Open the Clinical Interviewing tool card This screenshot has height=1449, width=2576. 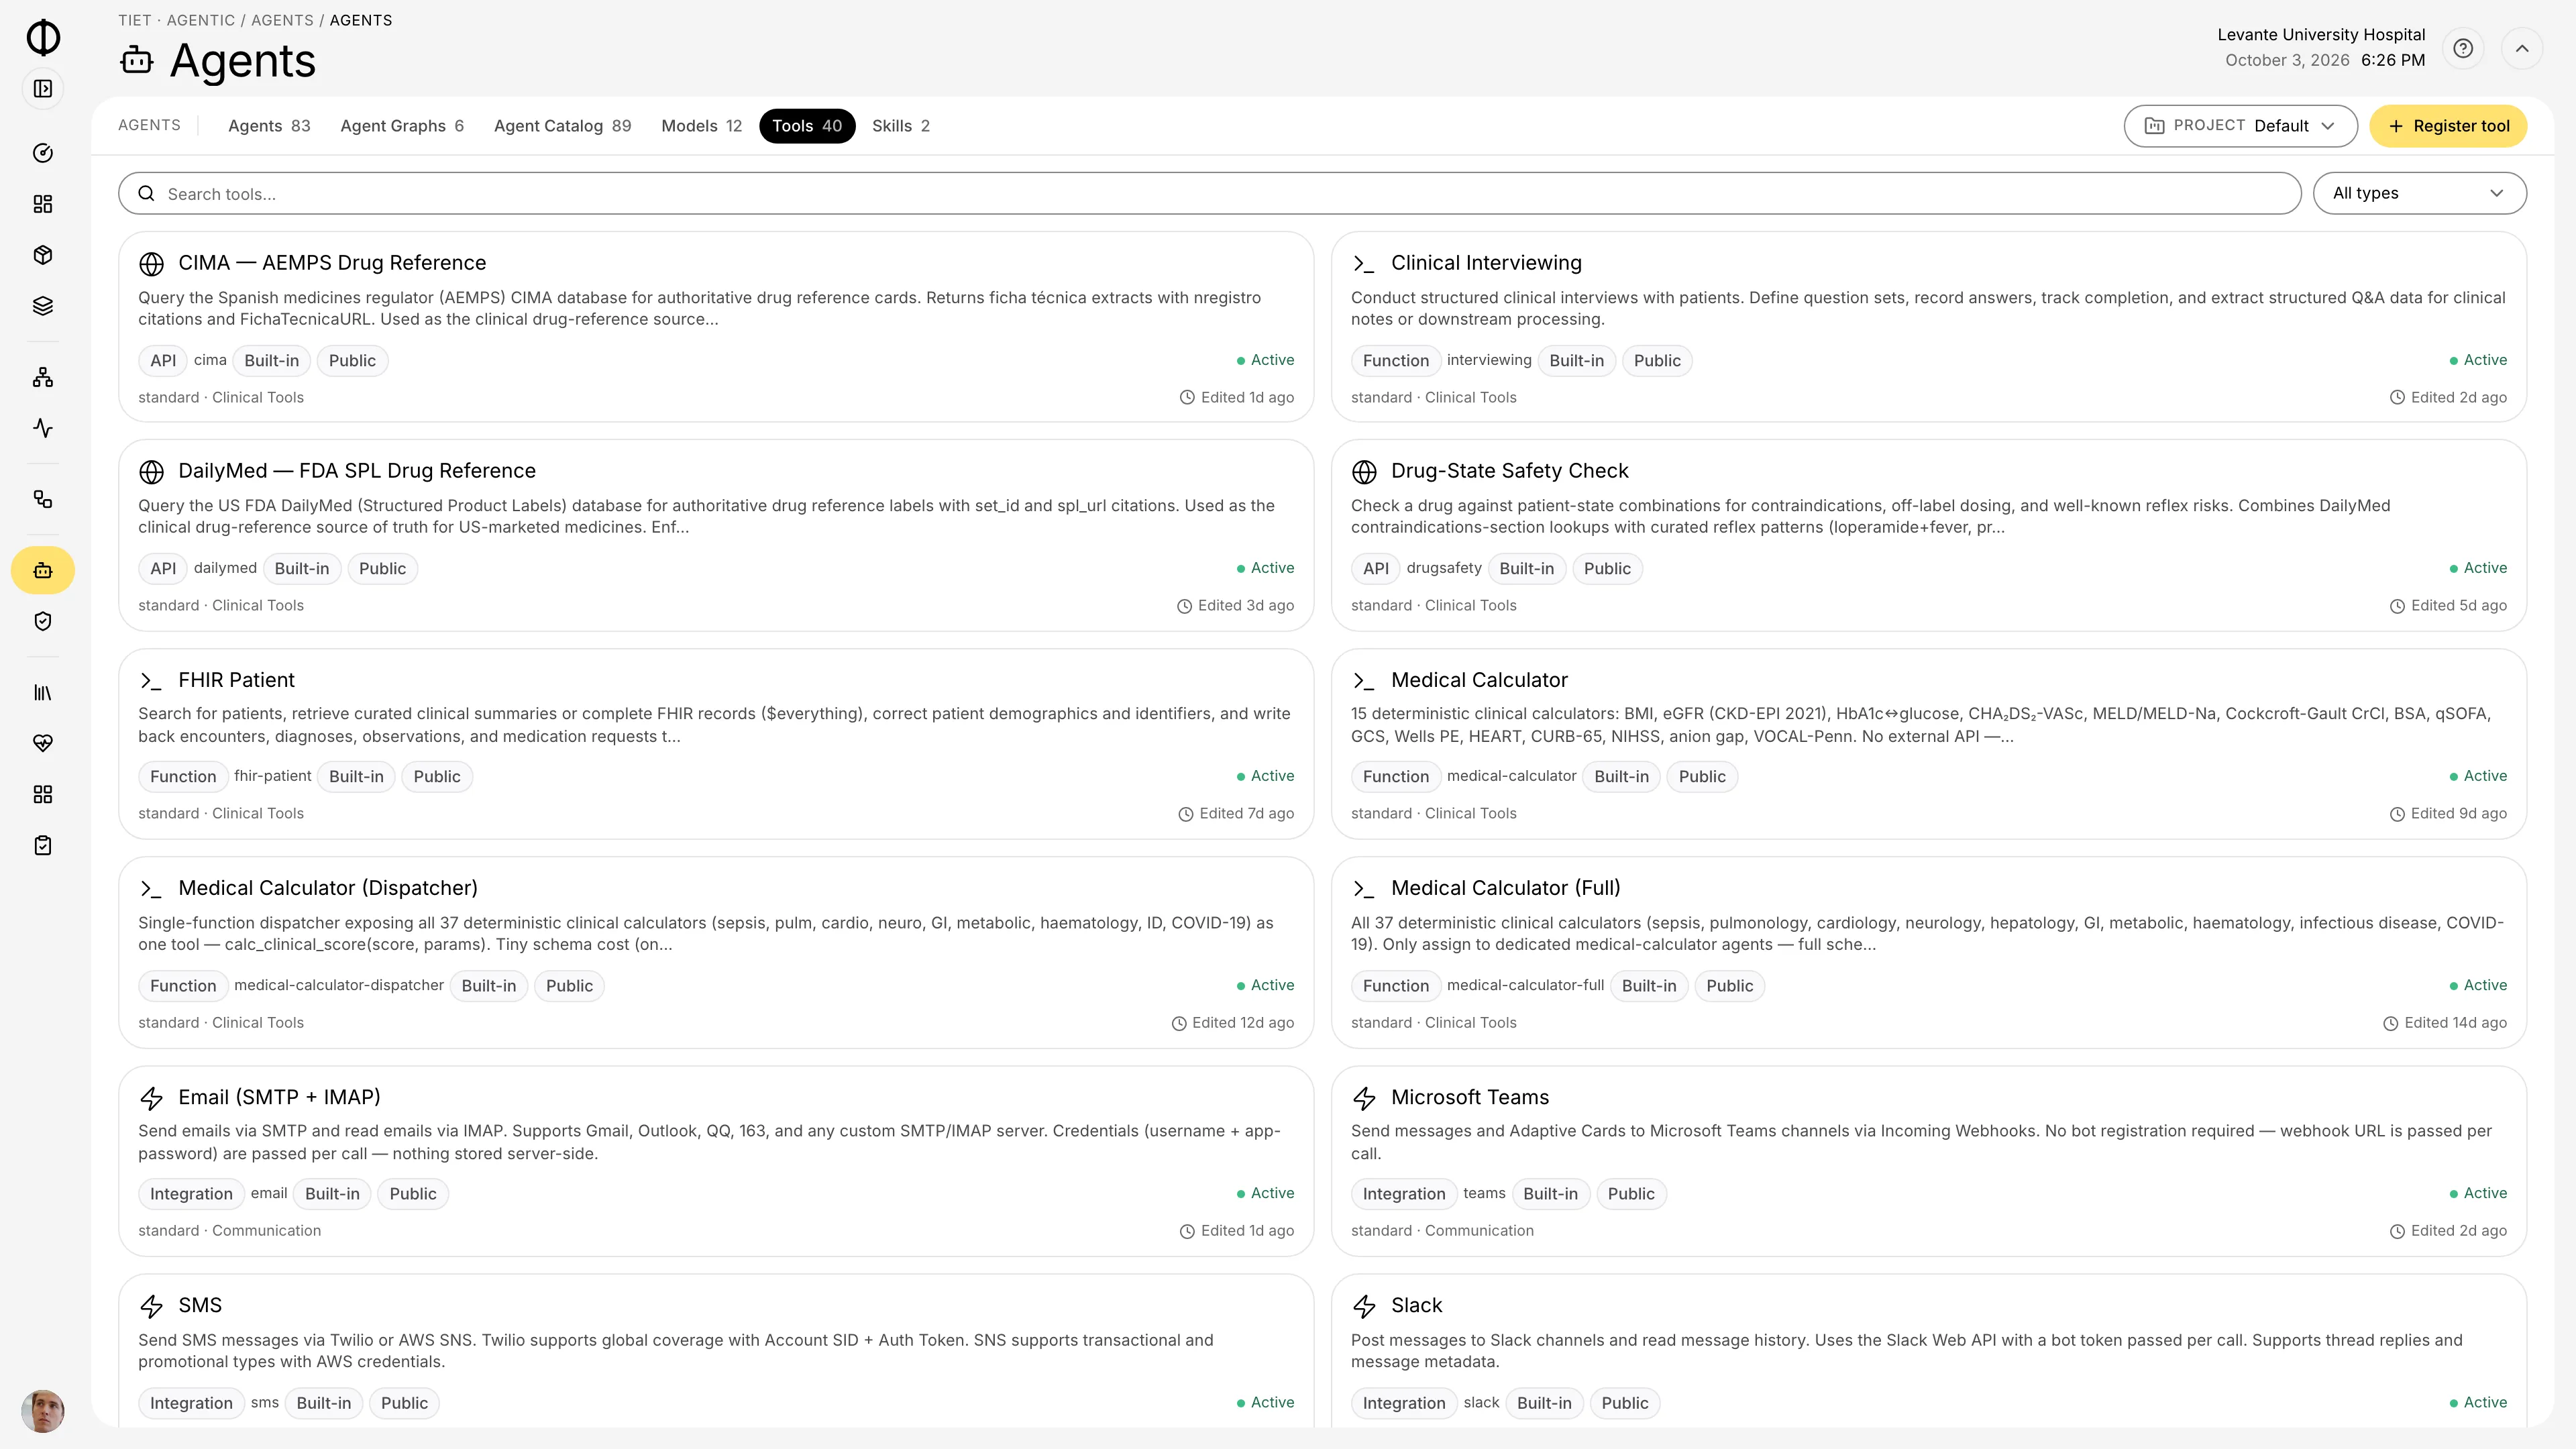(1928, 327)
